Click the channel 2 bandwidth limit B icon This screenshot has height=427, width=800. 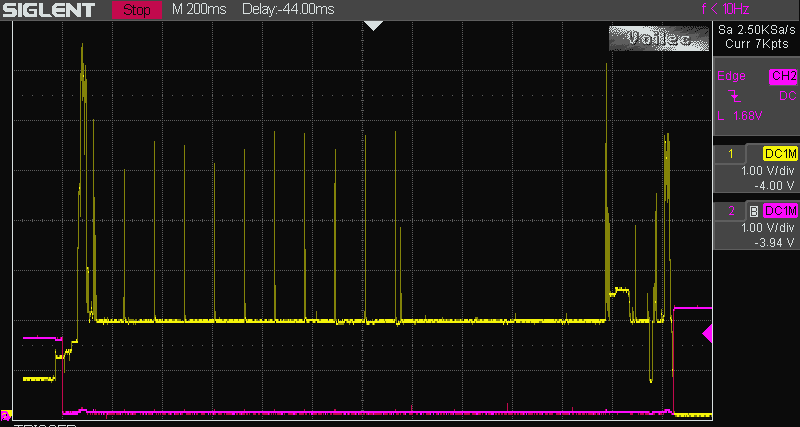point(754,211)
